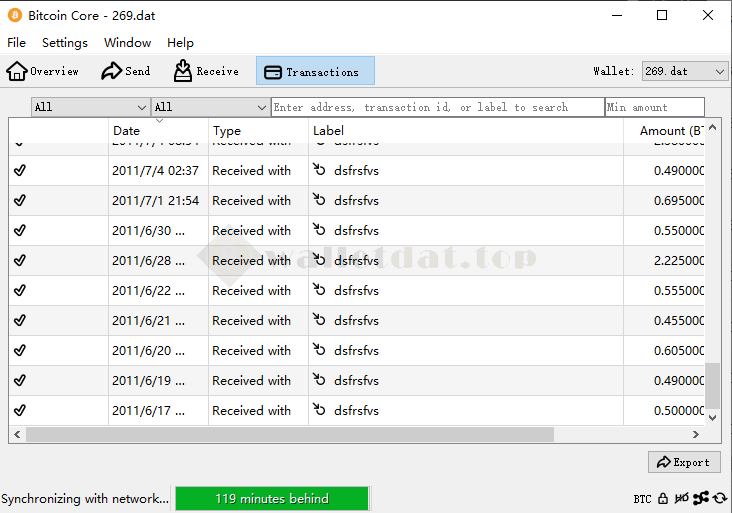Click the network connections icon
Viewport: 732px width, 513px height.
tap(700, 498)
